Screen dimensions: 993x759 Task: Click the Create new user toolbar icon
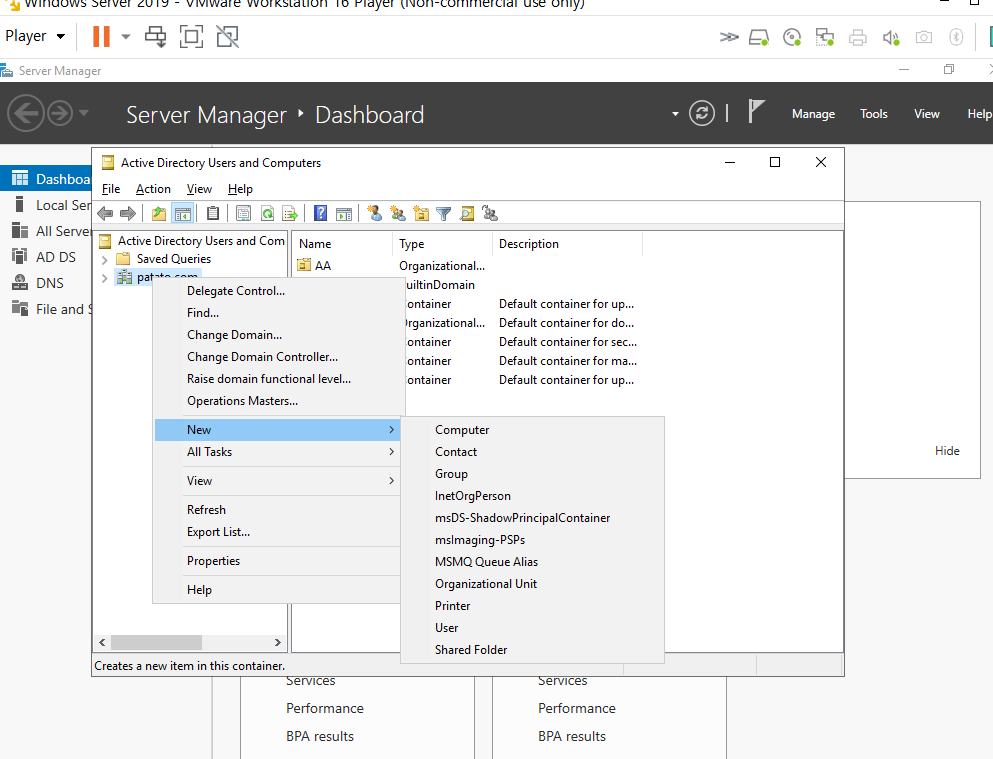tap(375, 213)
